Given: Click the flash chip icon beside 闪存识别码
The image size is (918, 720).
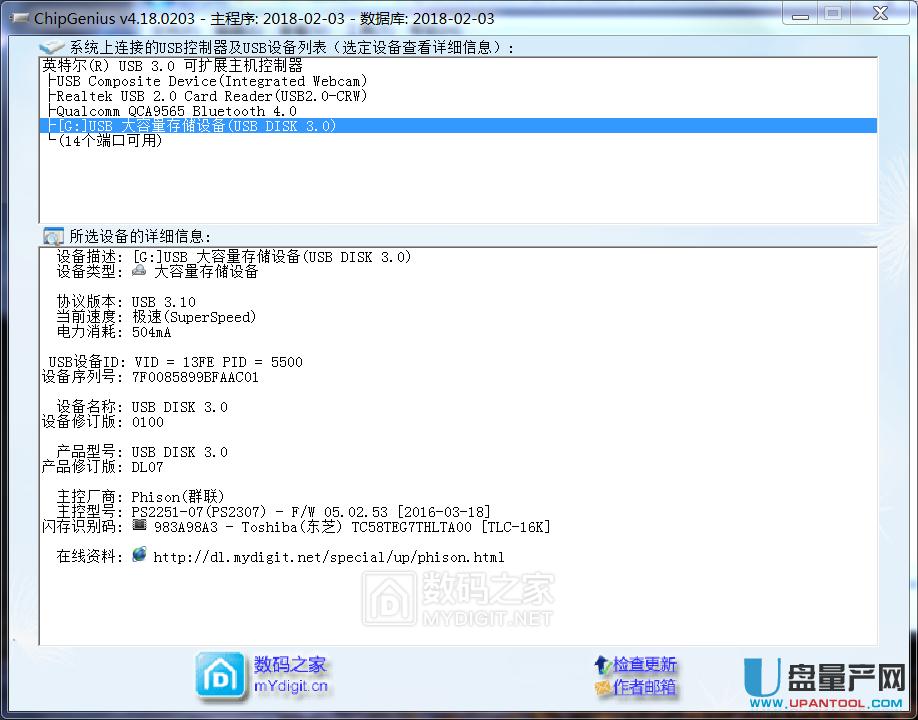Looking at the screenshot, I should pyautogui.click(x=140, y=525).
